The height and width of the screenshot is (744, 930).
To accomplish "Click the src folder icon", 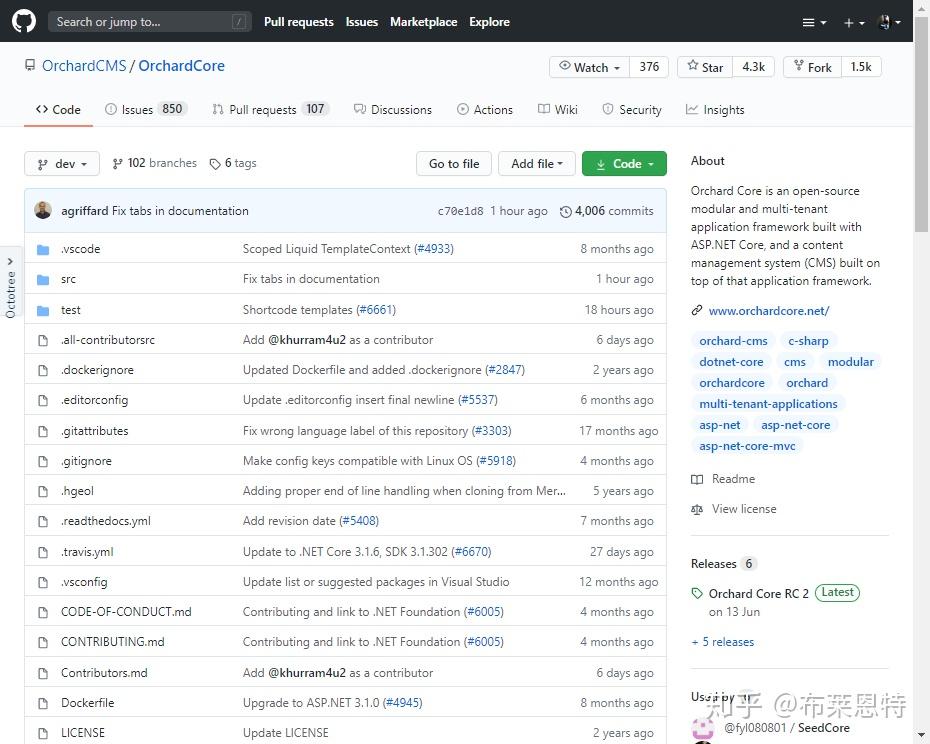I will point(43,279).
